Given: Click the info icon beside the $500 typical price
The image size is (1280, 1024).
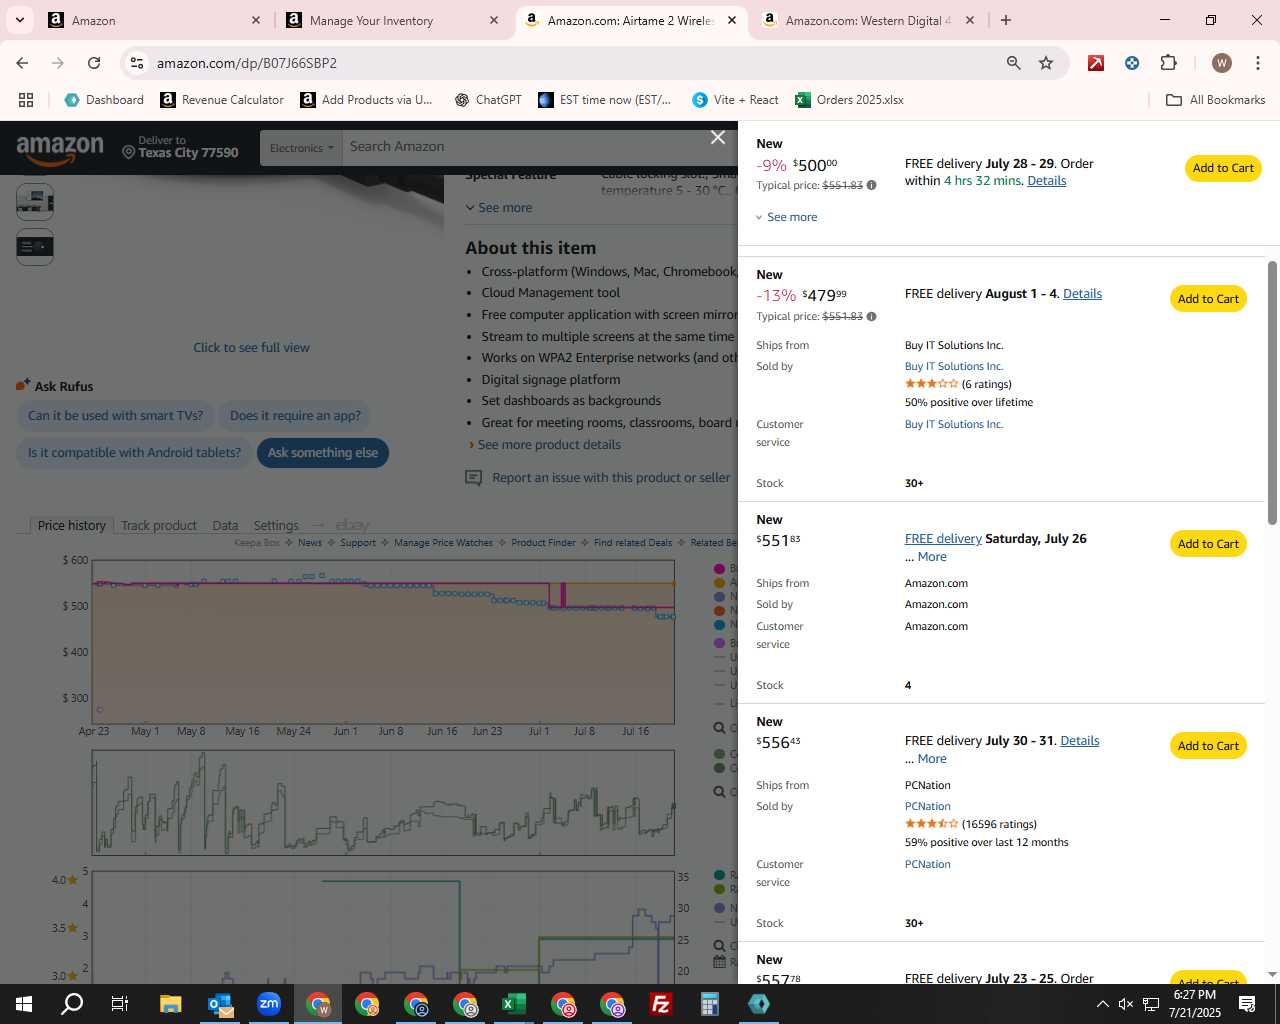Looking at the screenshot, I should click(x=871, y=185).
